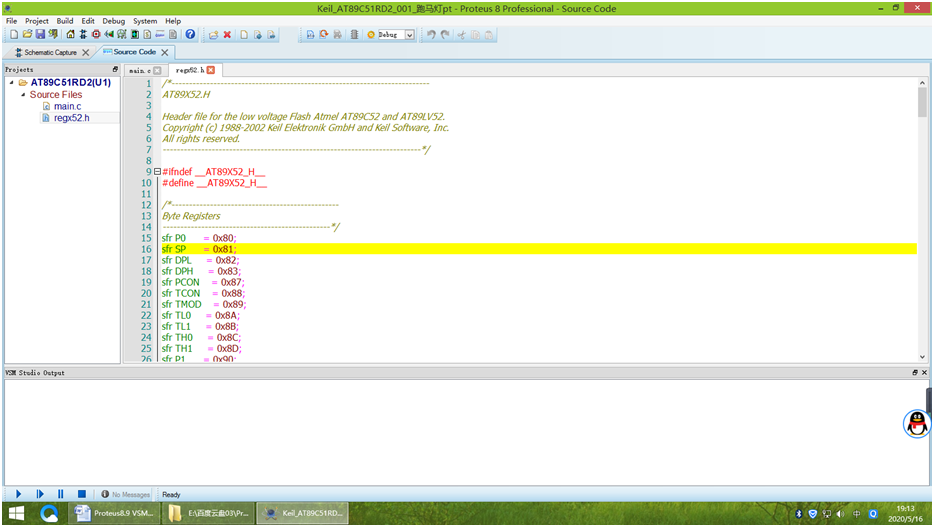Collapse the AT89C51RD2(U1) project node
This screenshot has height=527, width=934.
(x=11, y=82)
